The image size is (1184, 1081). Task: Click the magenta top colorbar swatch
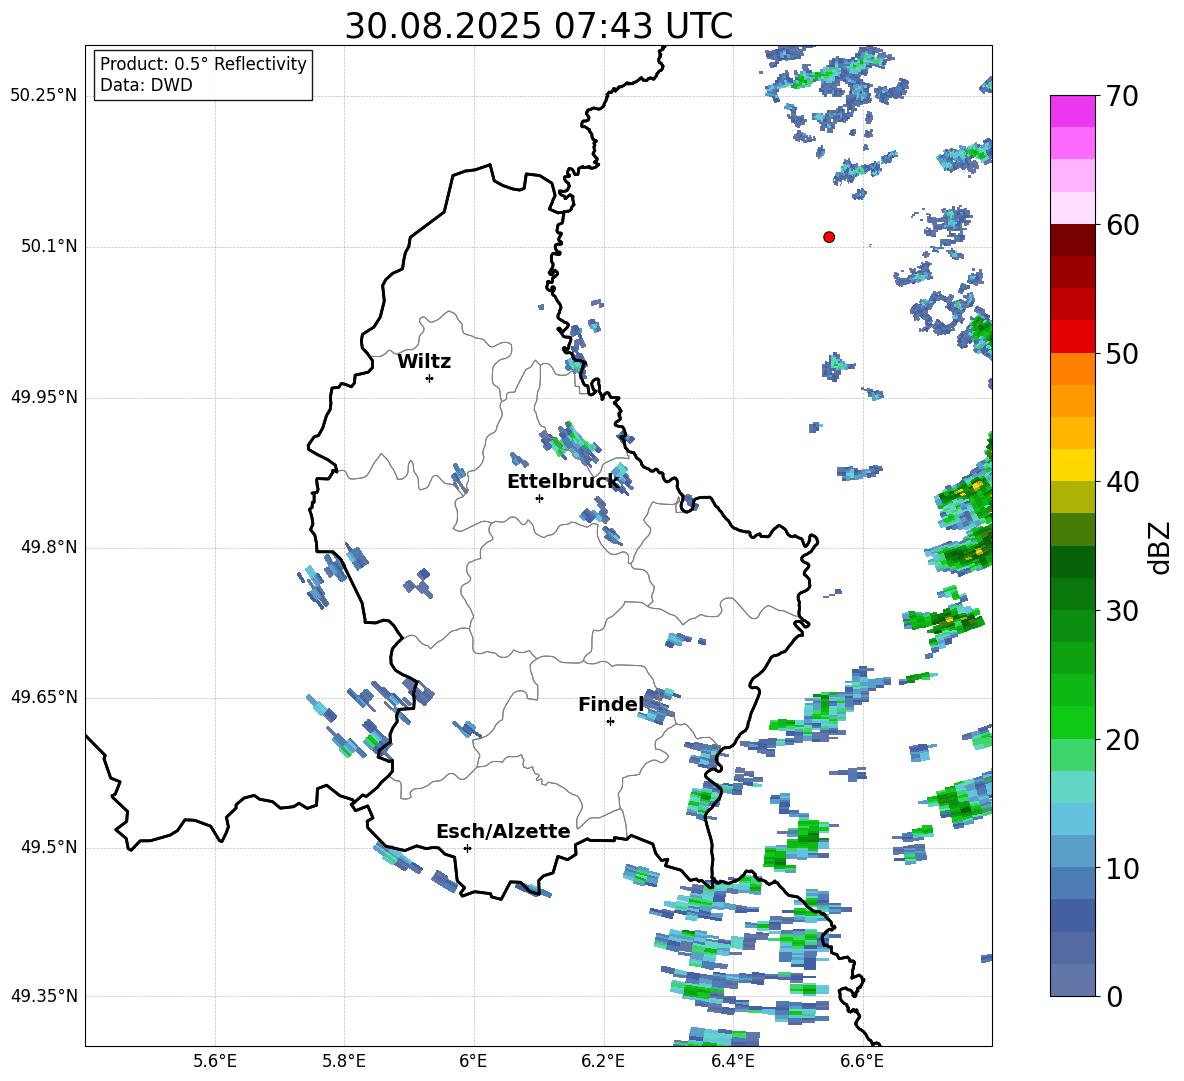point(1072,112)
